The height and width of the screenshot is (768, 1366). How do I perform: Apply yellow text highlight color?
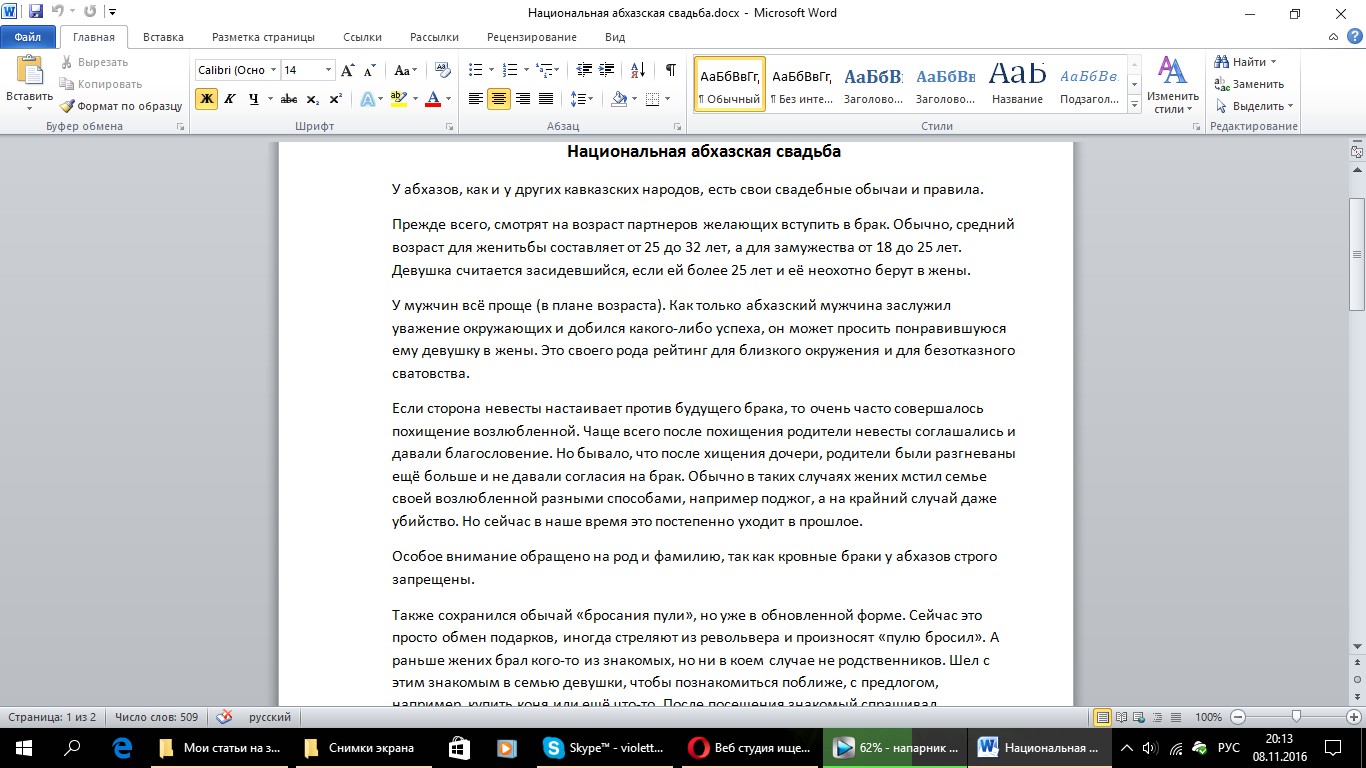point(398,99)
